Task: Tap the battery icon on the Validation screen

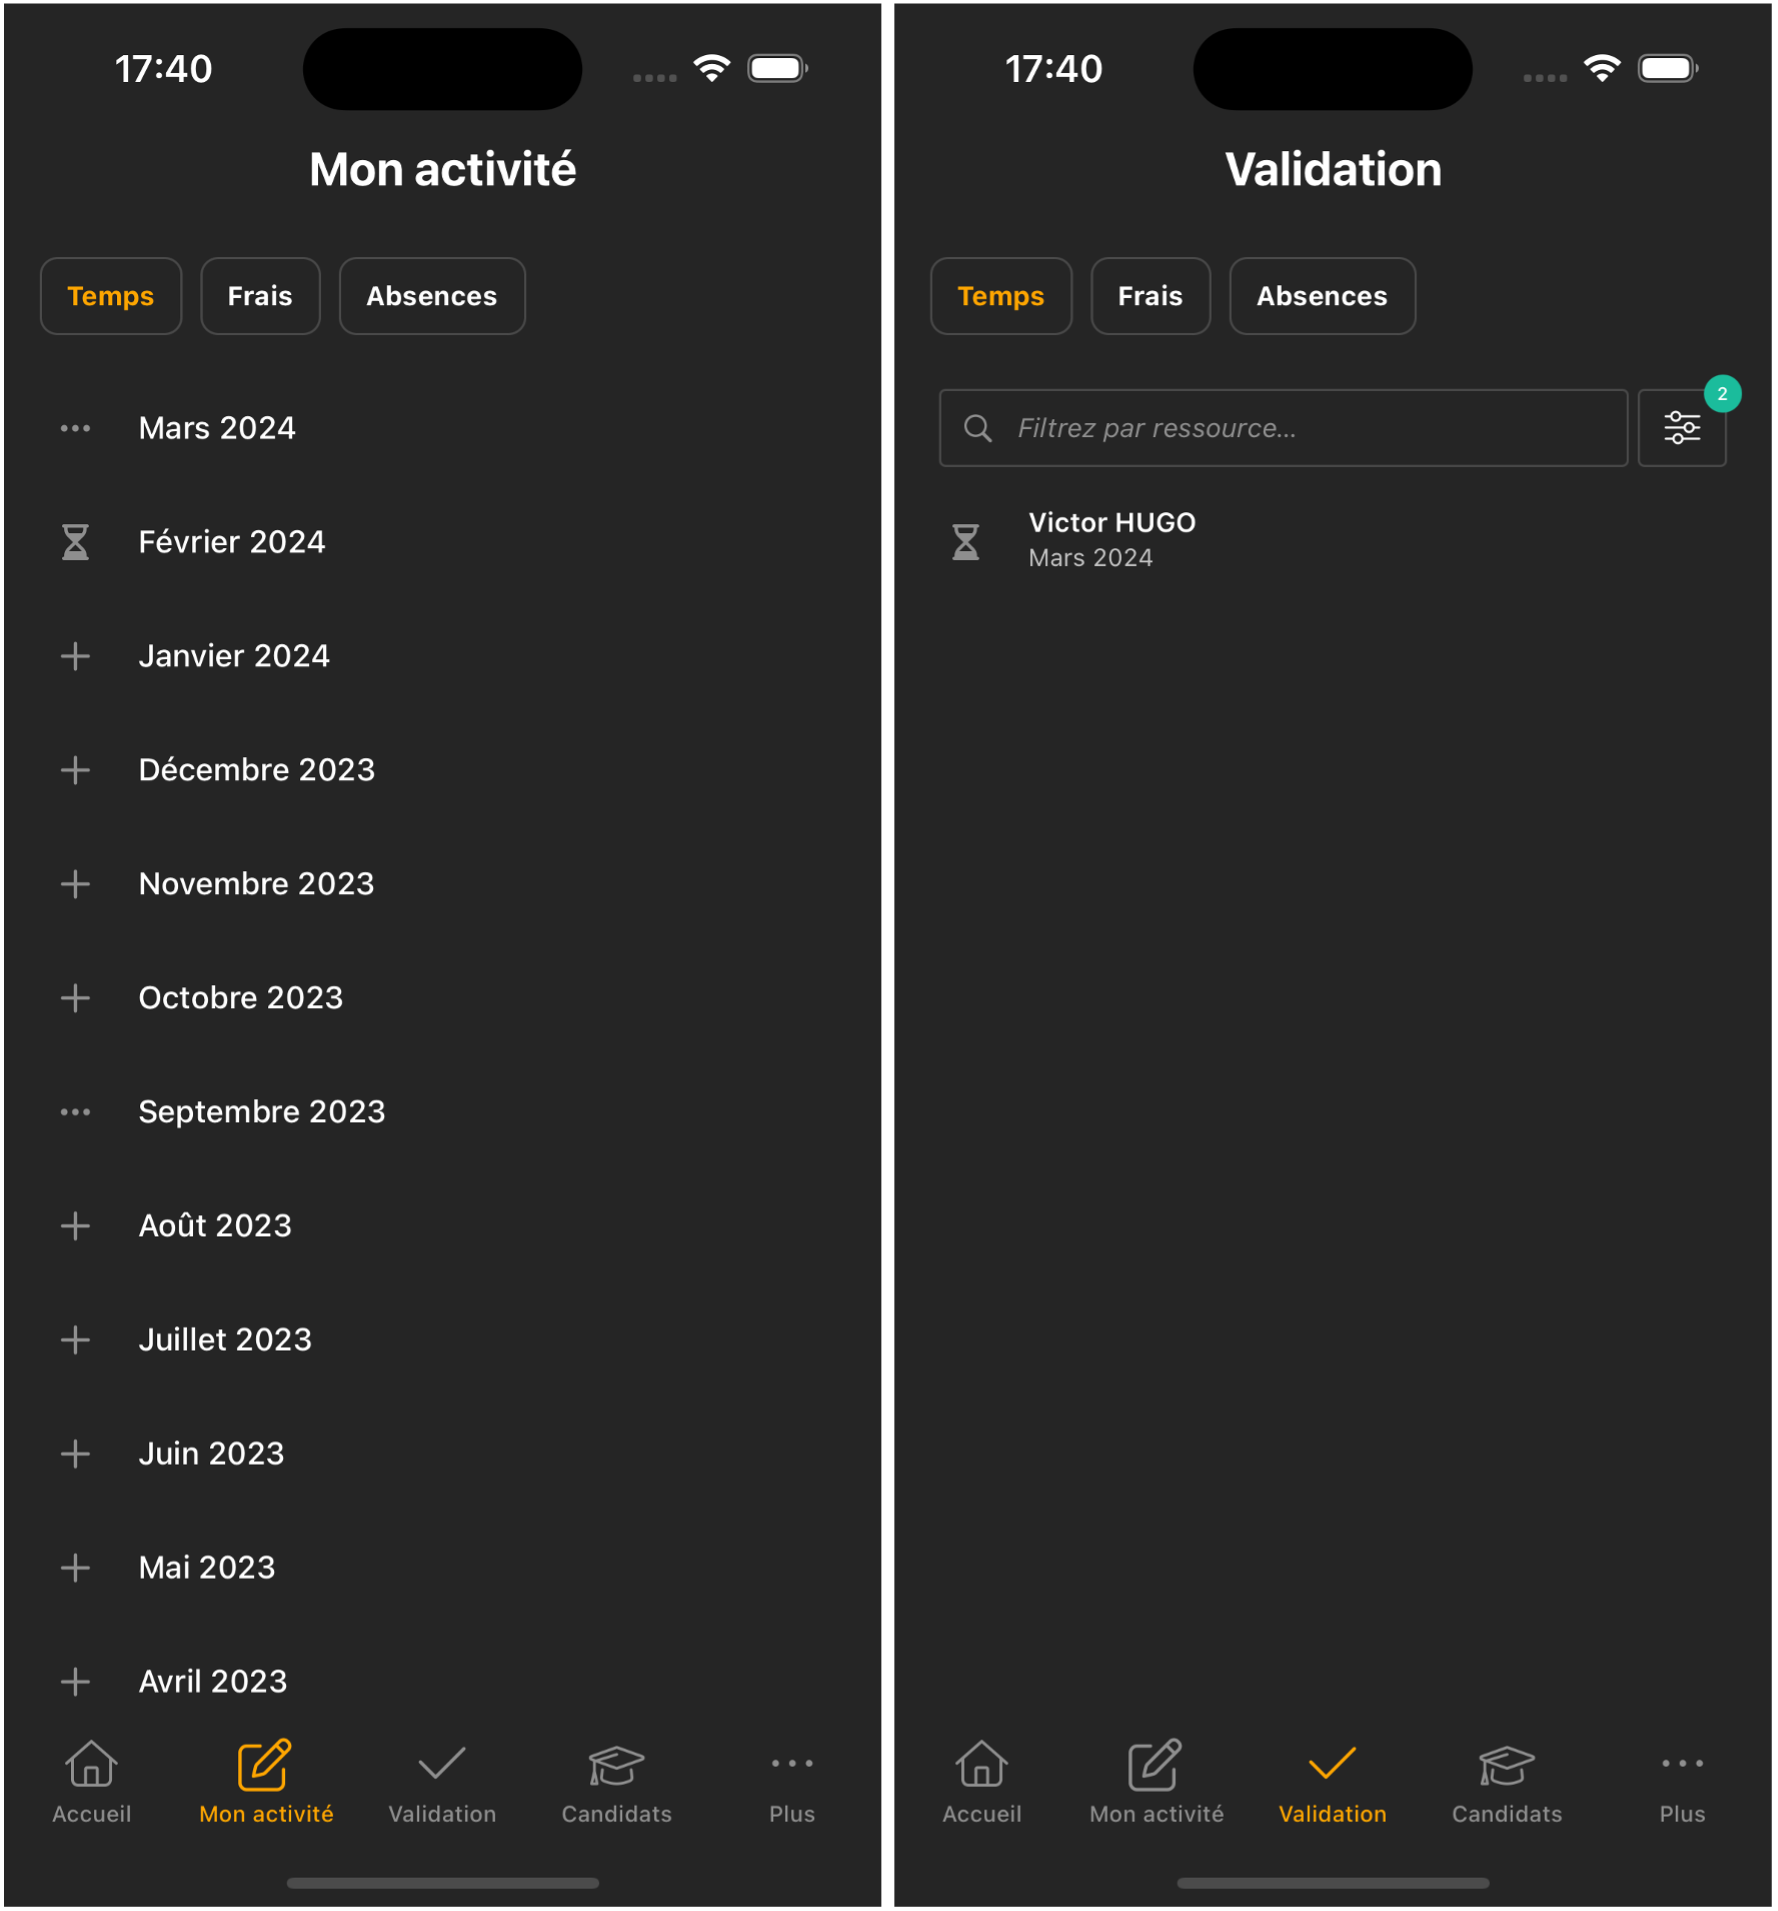Action: (x=1669, y=68)
